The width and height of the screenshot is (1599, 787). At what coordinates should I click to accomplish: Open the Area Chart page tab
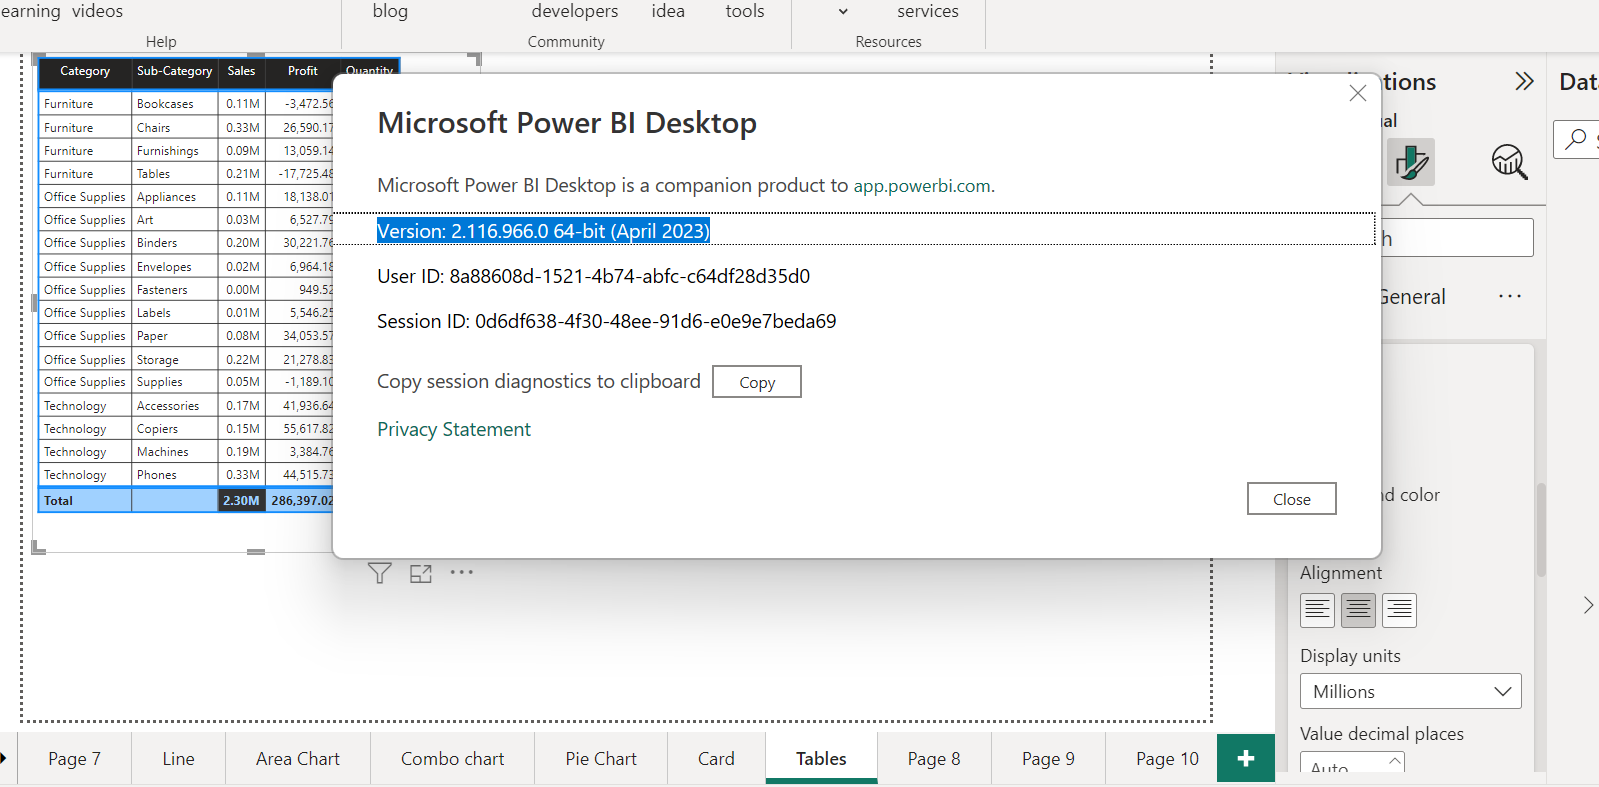[x=298, y=758]
